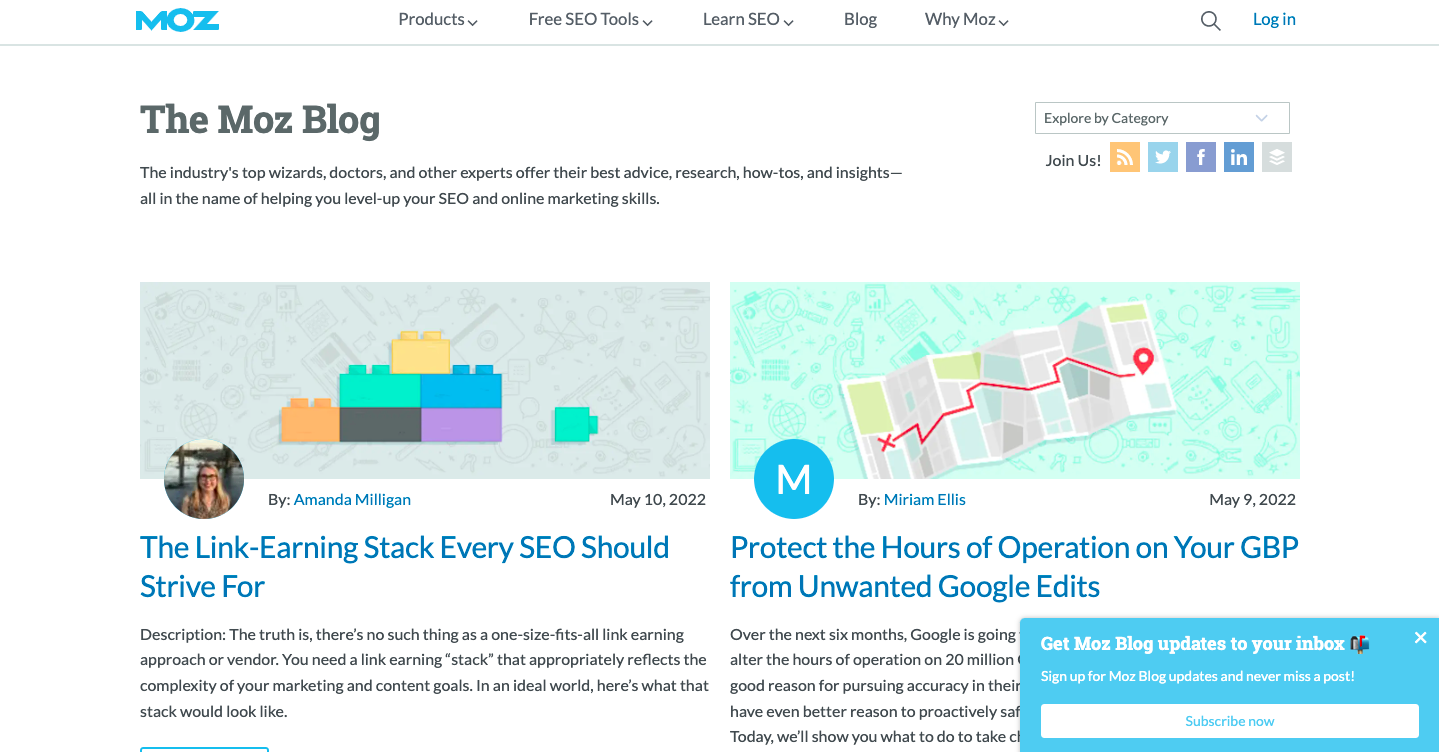Viewport: 1439px width, 752px height.
Task: Open the RSS feed icon
Action: pos(1125,157)
